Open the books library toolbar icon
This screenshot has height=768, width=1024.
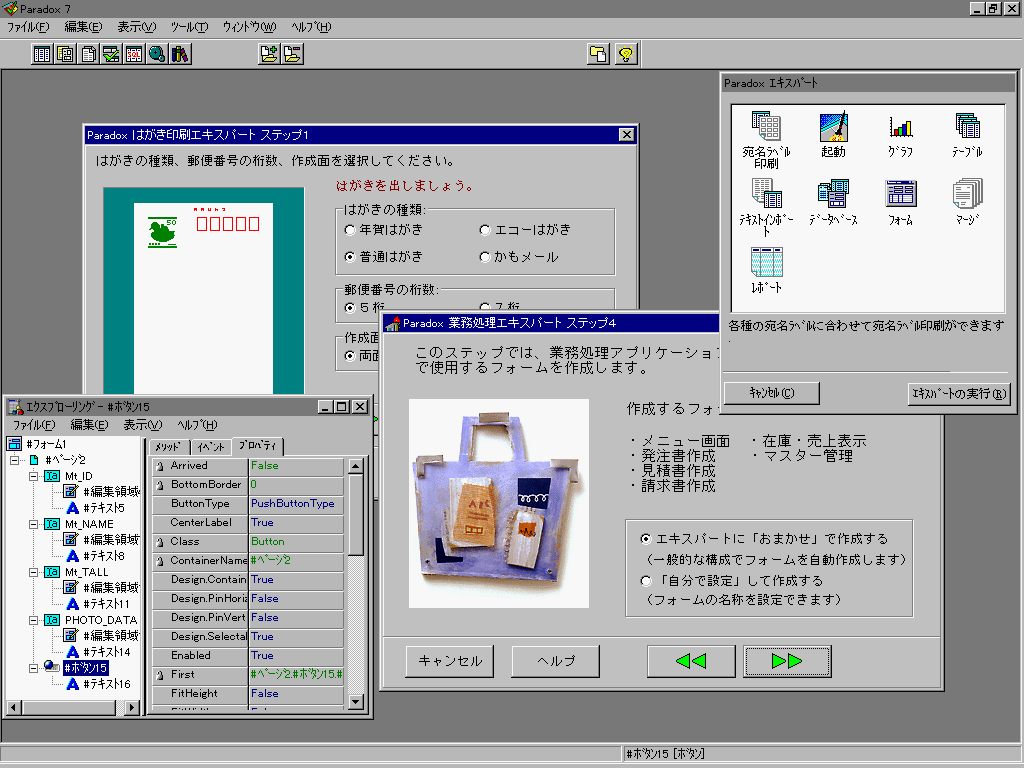pos(180,54)
